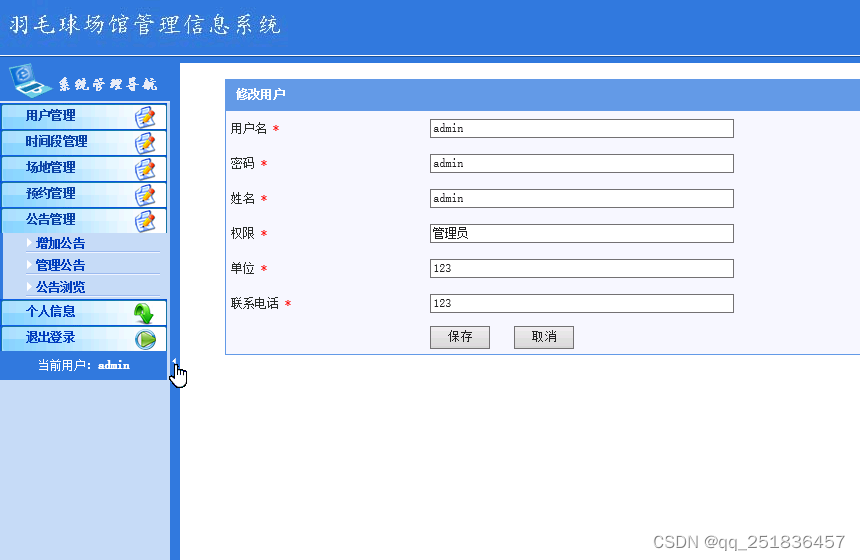Collapse the sidebar using the small arrow handle
Viewport: 860px width, 560px height.
coord(174,360)
